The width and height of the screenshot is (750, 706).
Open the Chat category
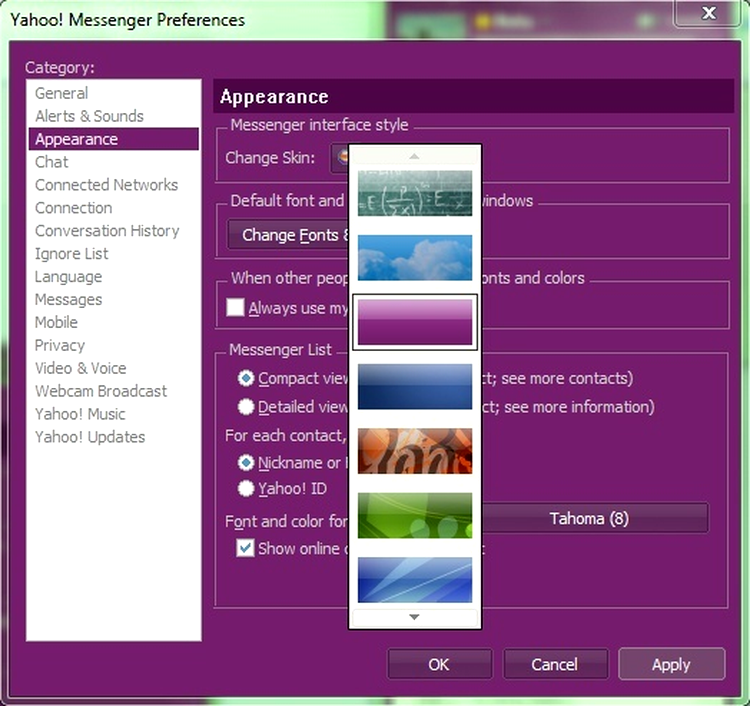(114, 162)
